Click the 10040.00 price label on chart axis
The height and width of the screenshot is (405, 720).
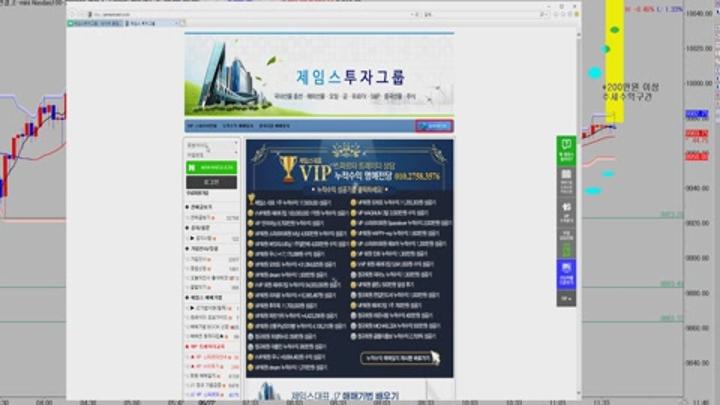(x=699, y=14)
